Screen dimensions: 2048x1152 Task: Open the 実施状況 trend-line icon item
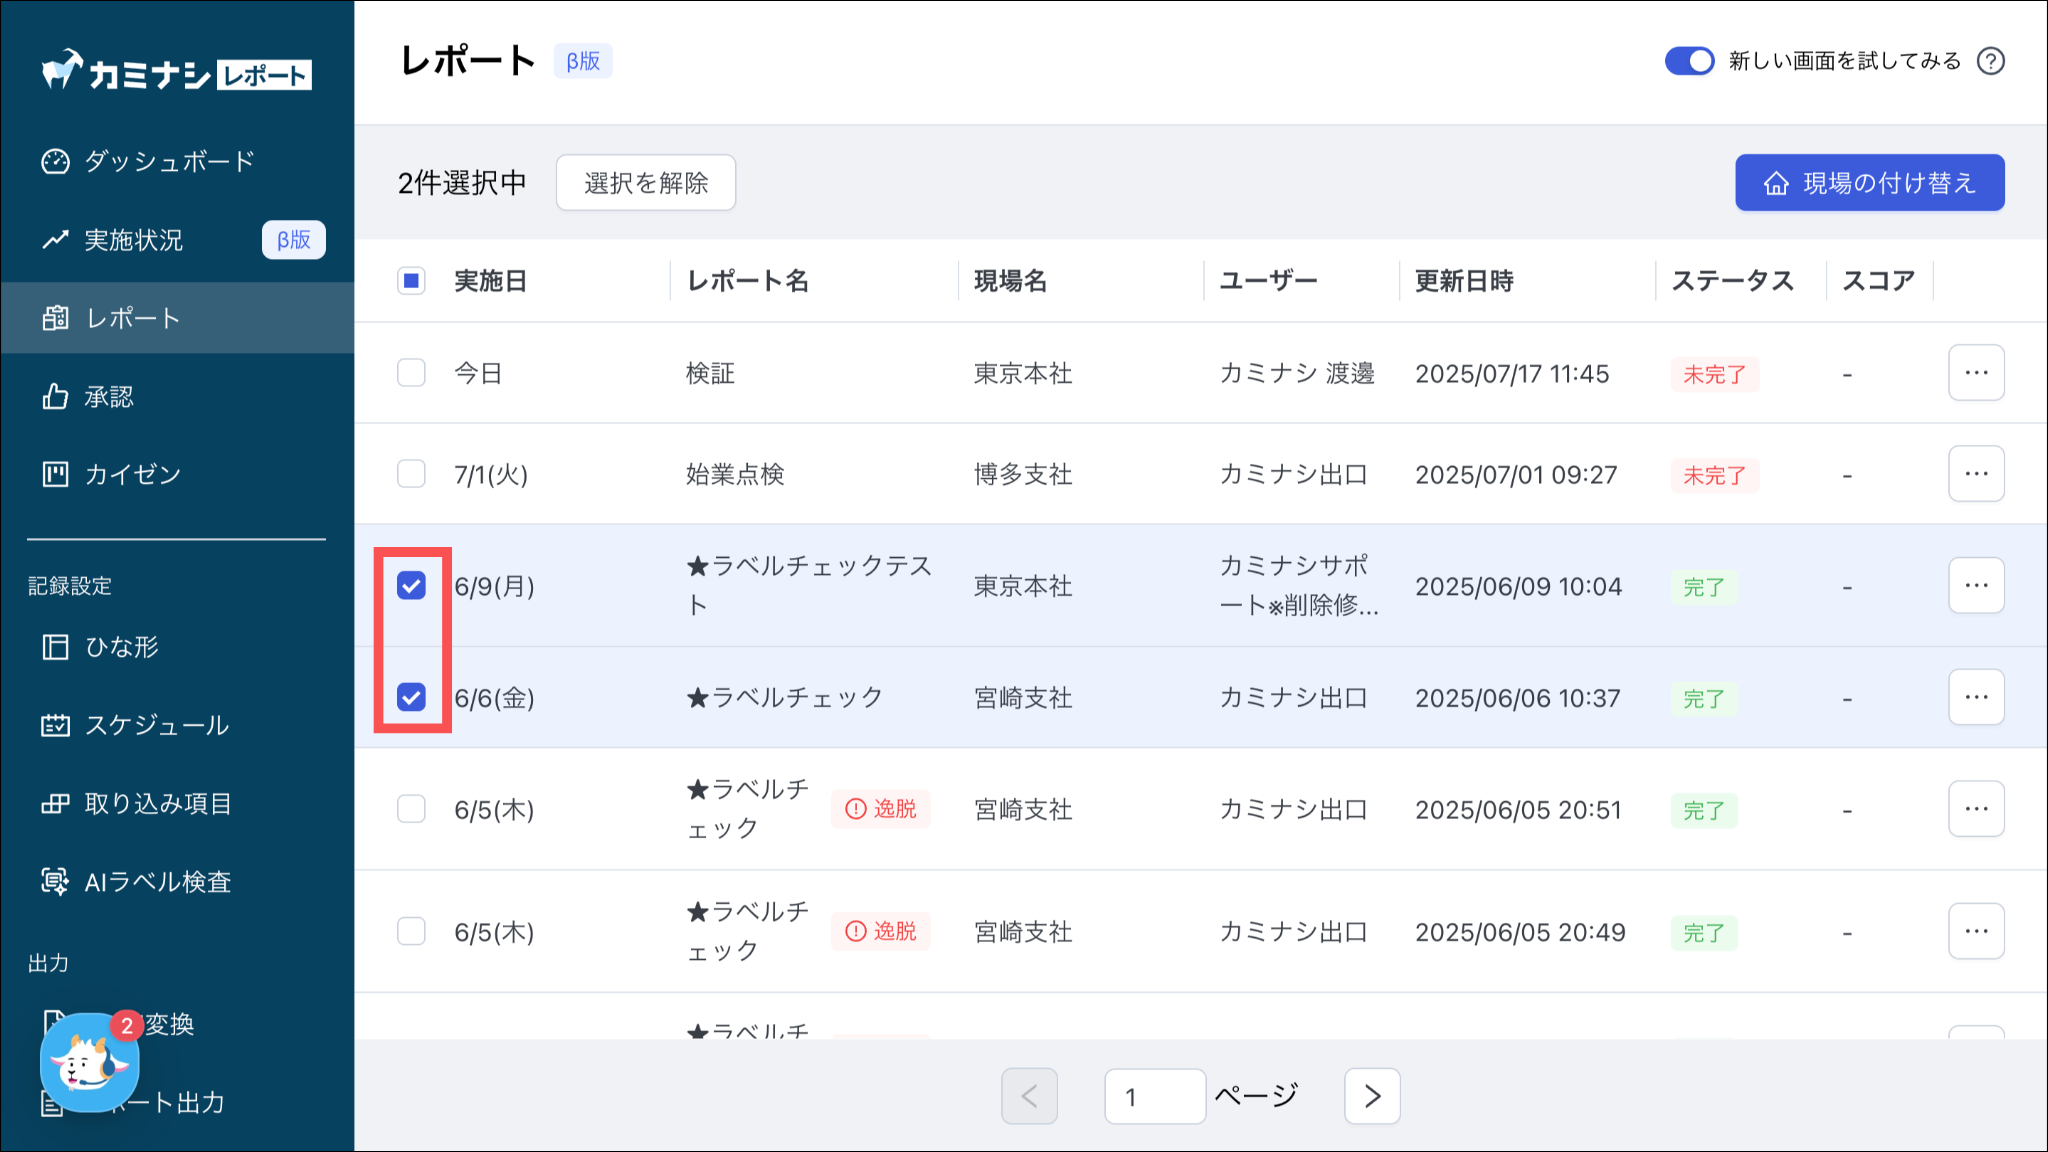pos(55,240)
